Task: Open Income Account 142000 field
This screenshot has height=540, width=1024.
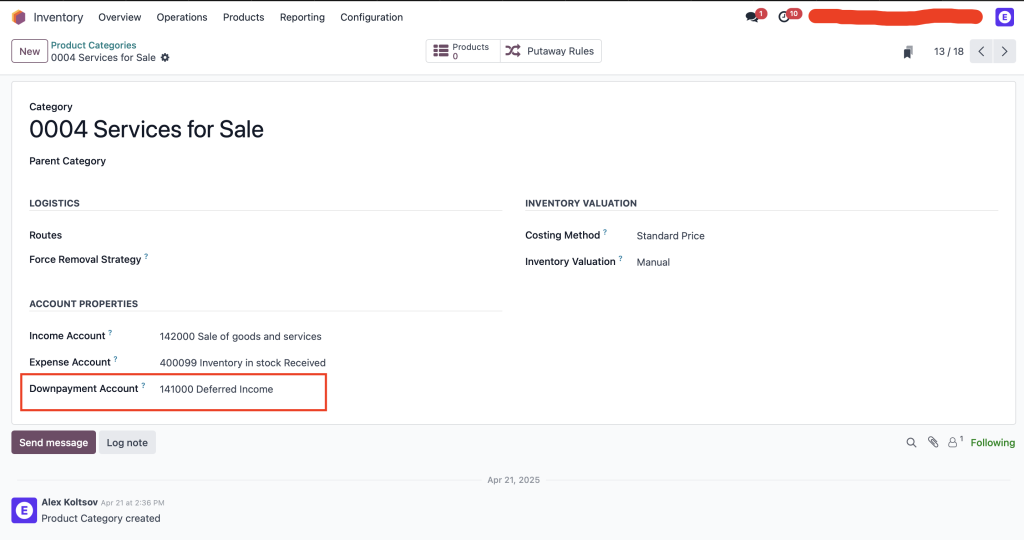Action: pyautogui.click(x=240, y=336)
